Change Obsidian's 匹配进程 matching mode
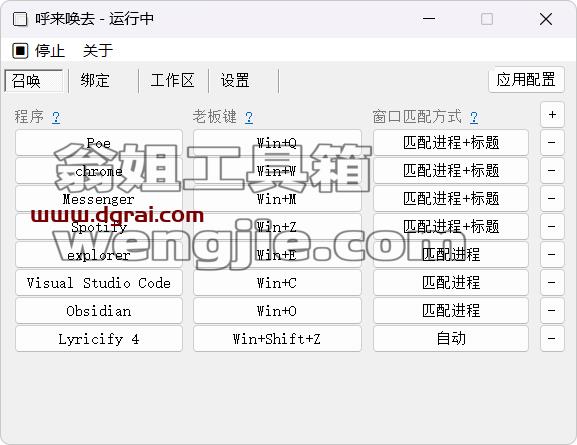577x445 pixels. [x=451, y=311]
